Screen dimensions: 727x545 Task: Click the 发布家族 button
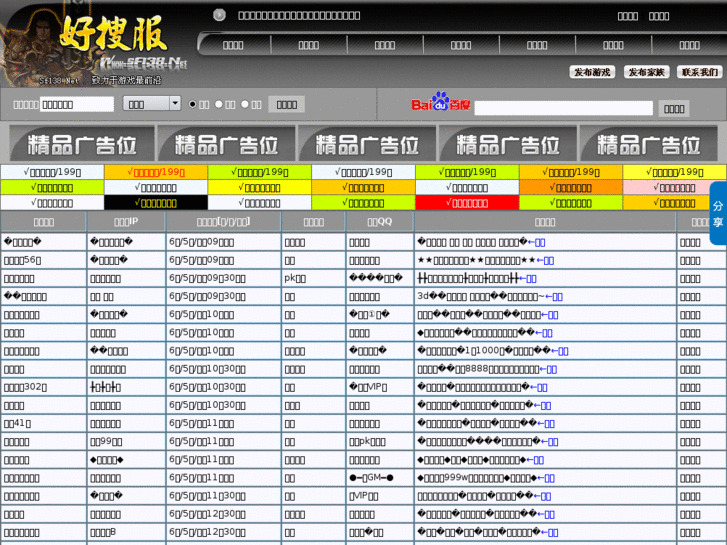(x=646, y=72)
